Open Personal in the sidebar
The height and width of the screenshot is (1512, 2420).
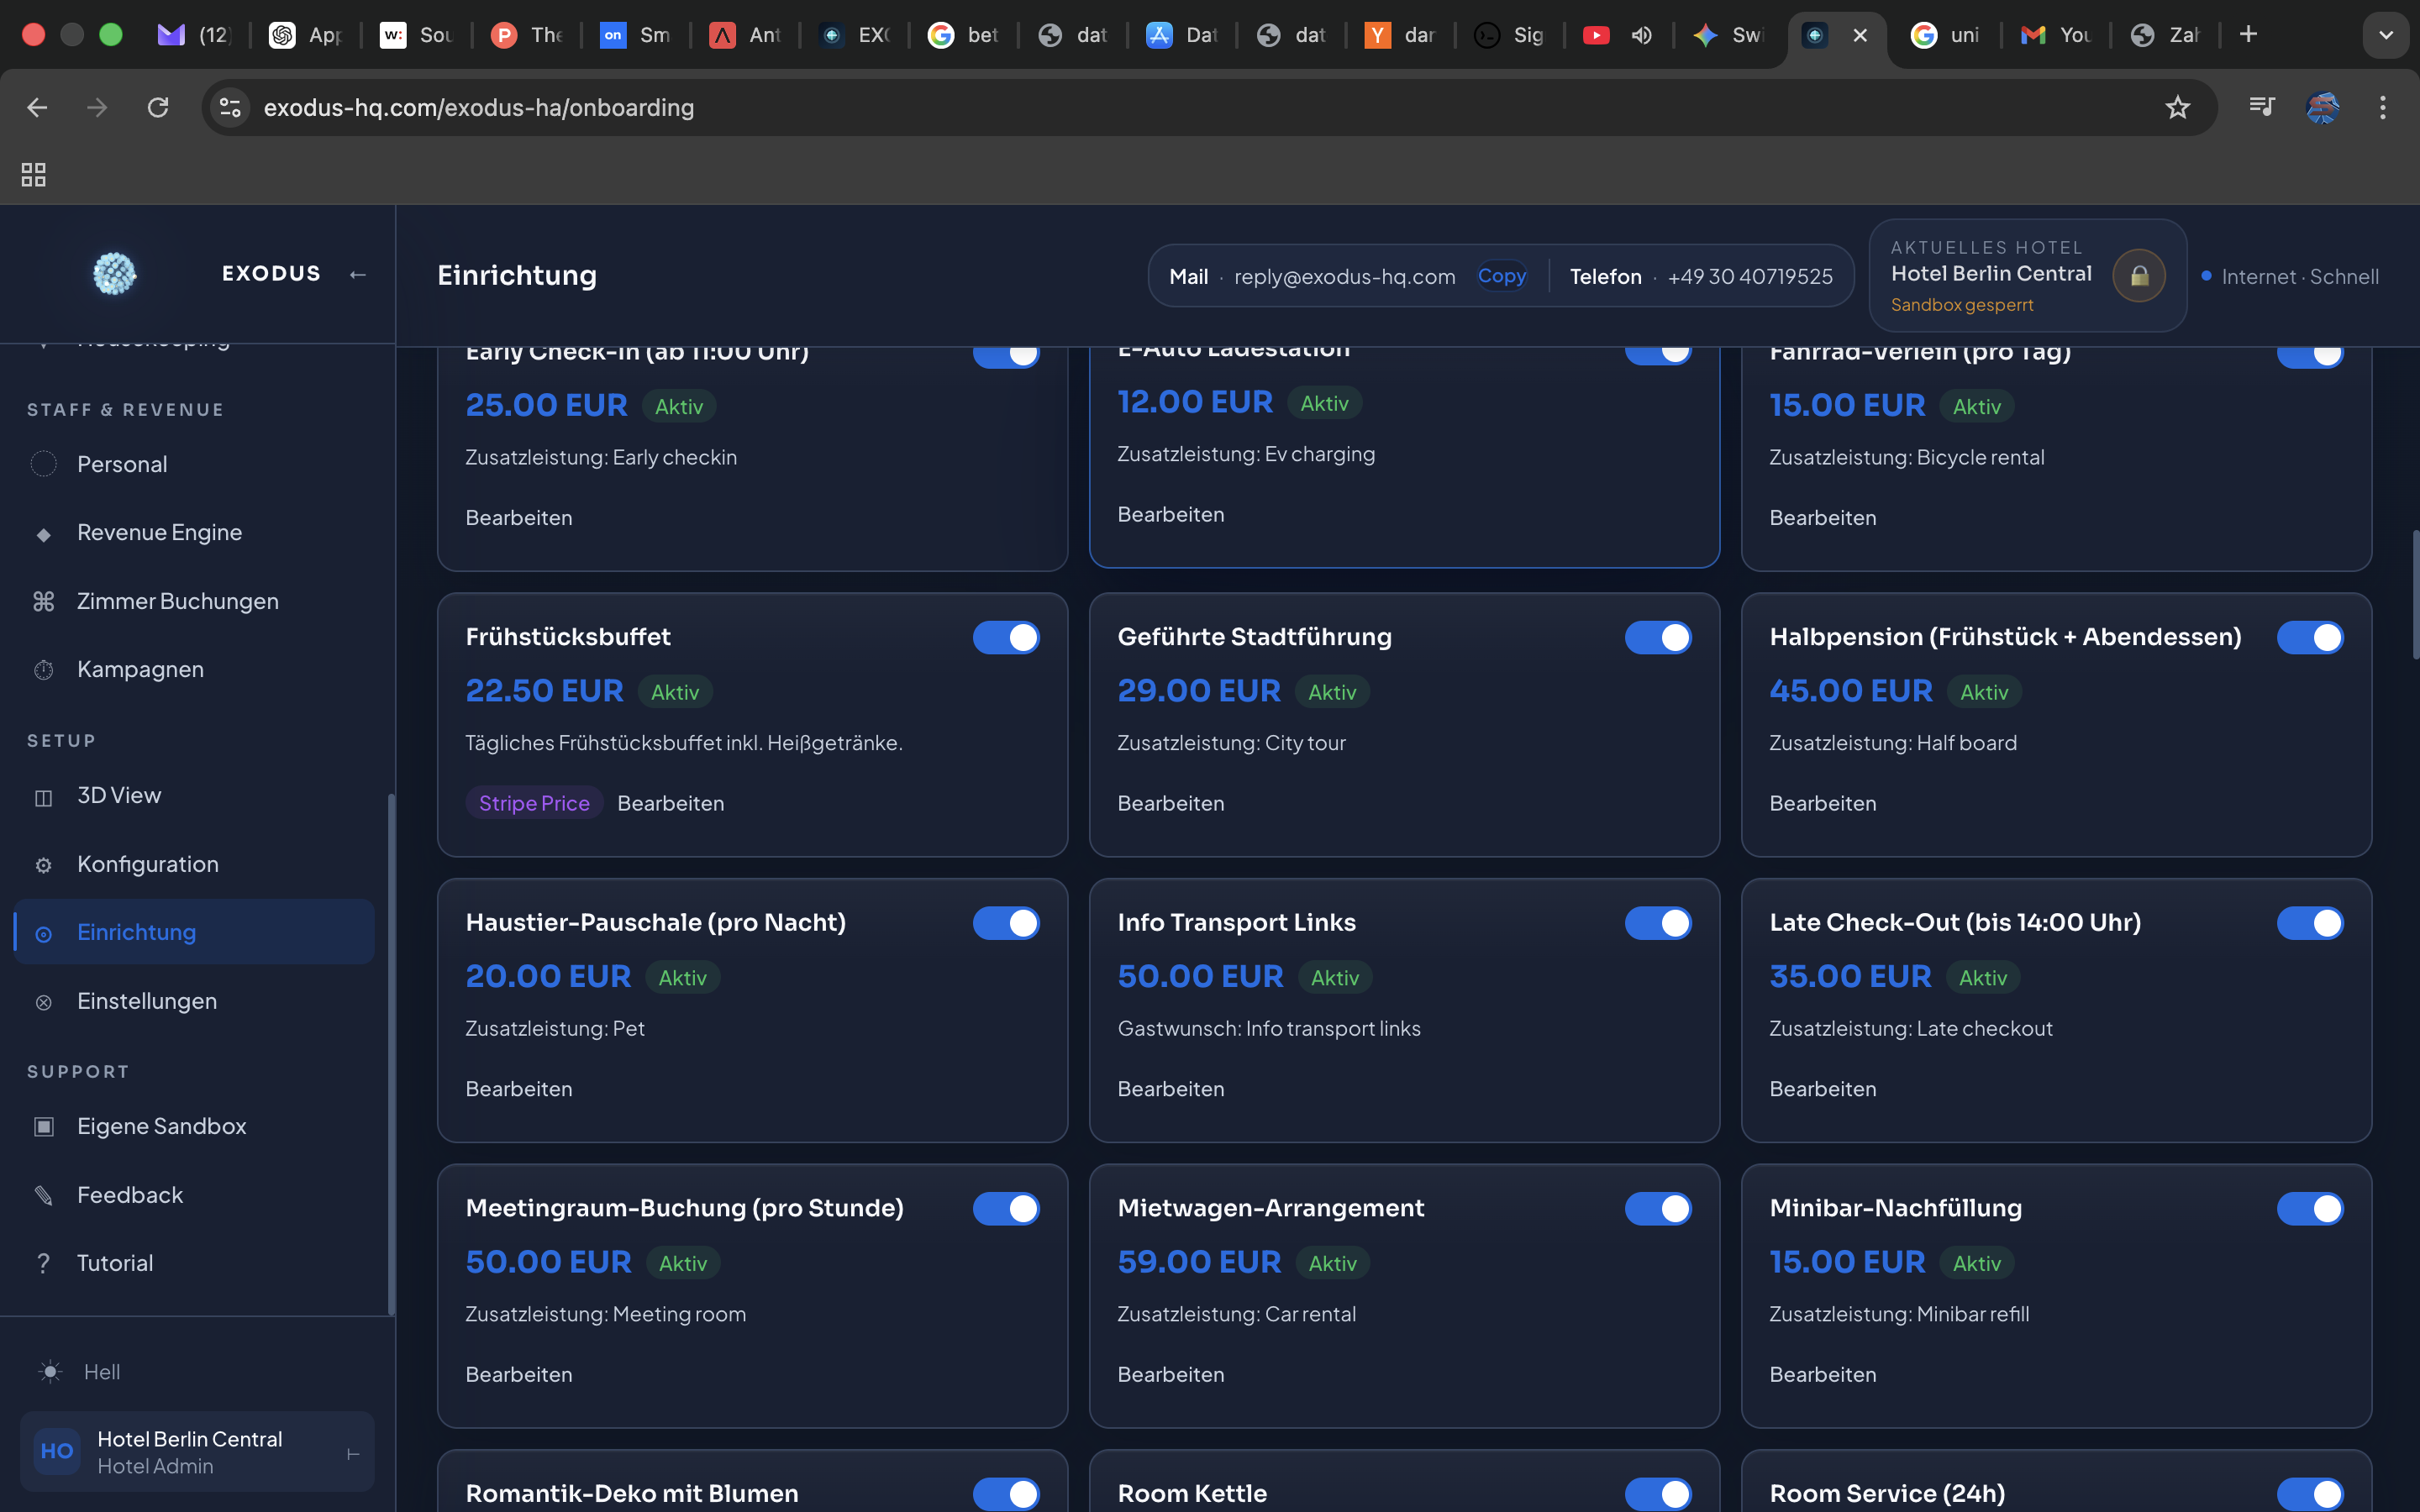pyautogui.click(x=194, y=464)
